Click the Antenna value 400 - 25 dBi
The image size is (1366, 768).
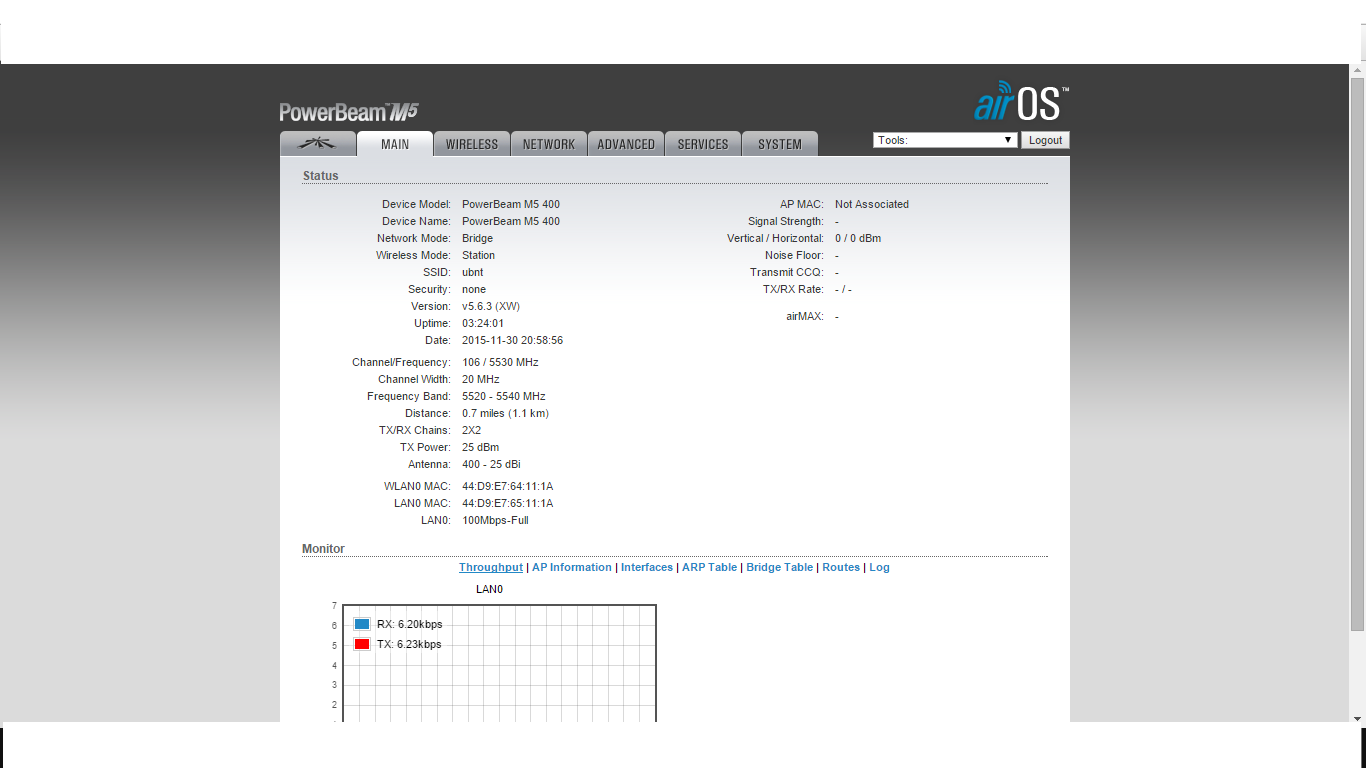pos(491,464)
